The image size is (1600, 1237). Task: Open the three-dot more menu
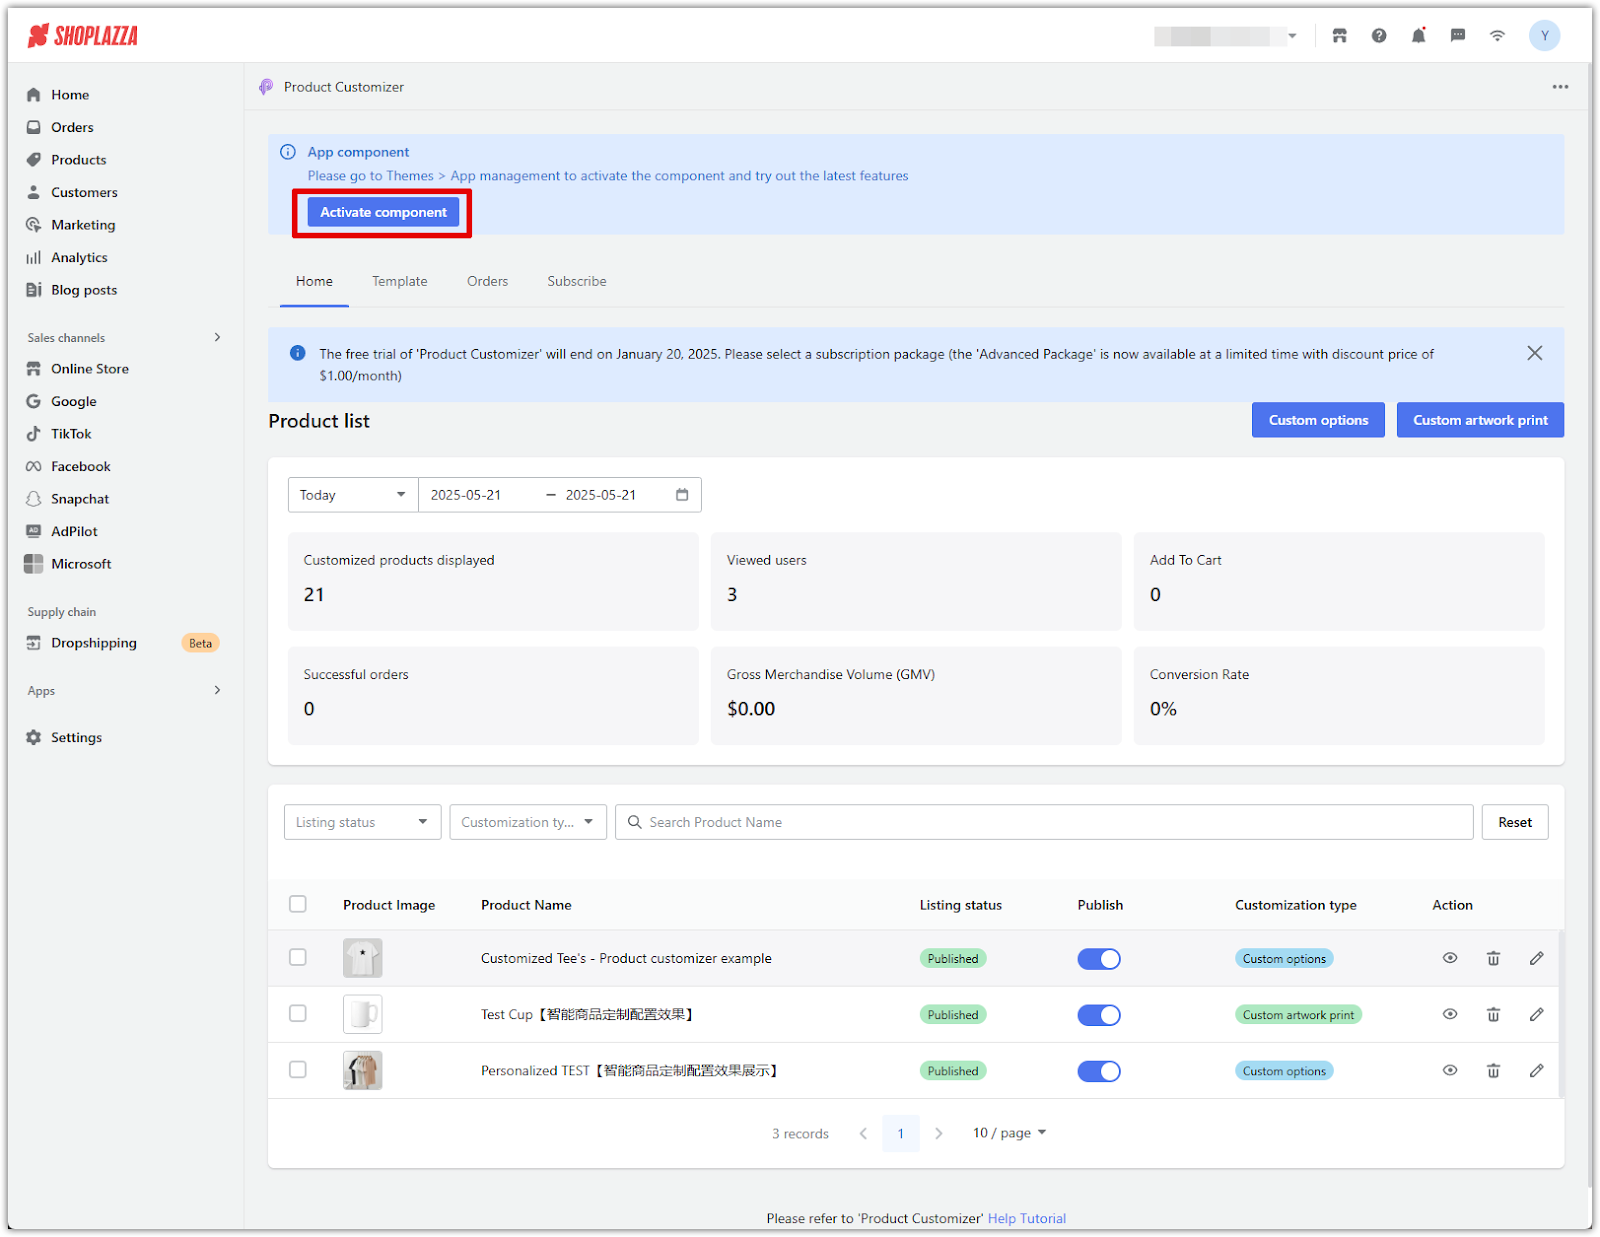pyautogui.click(x=1560, y=87)
